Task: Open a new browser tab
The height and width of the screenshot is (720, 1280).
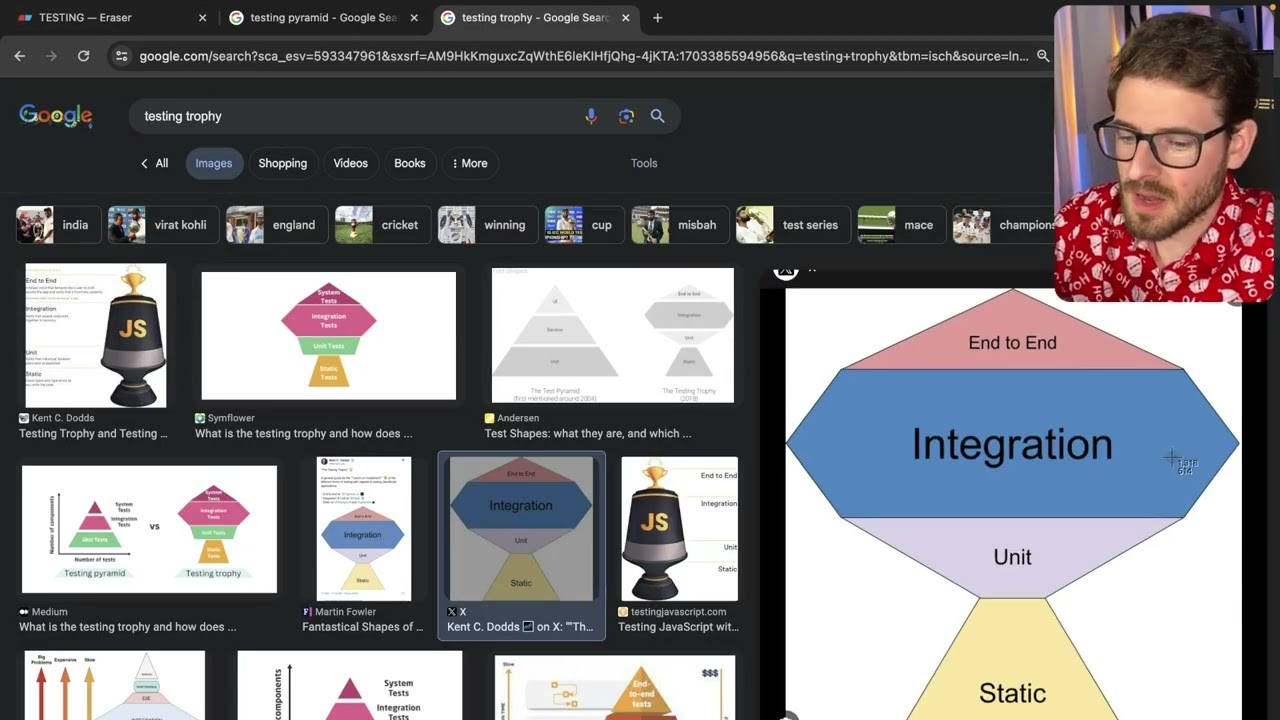Action: click(x=657, y=17)
